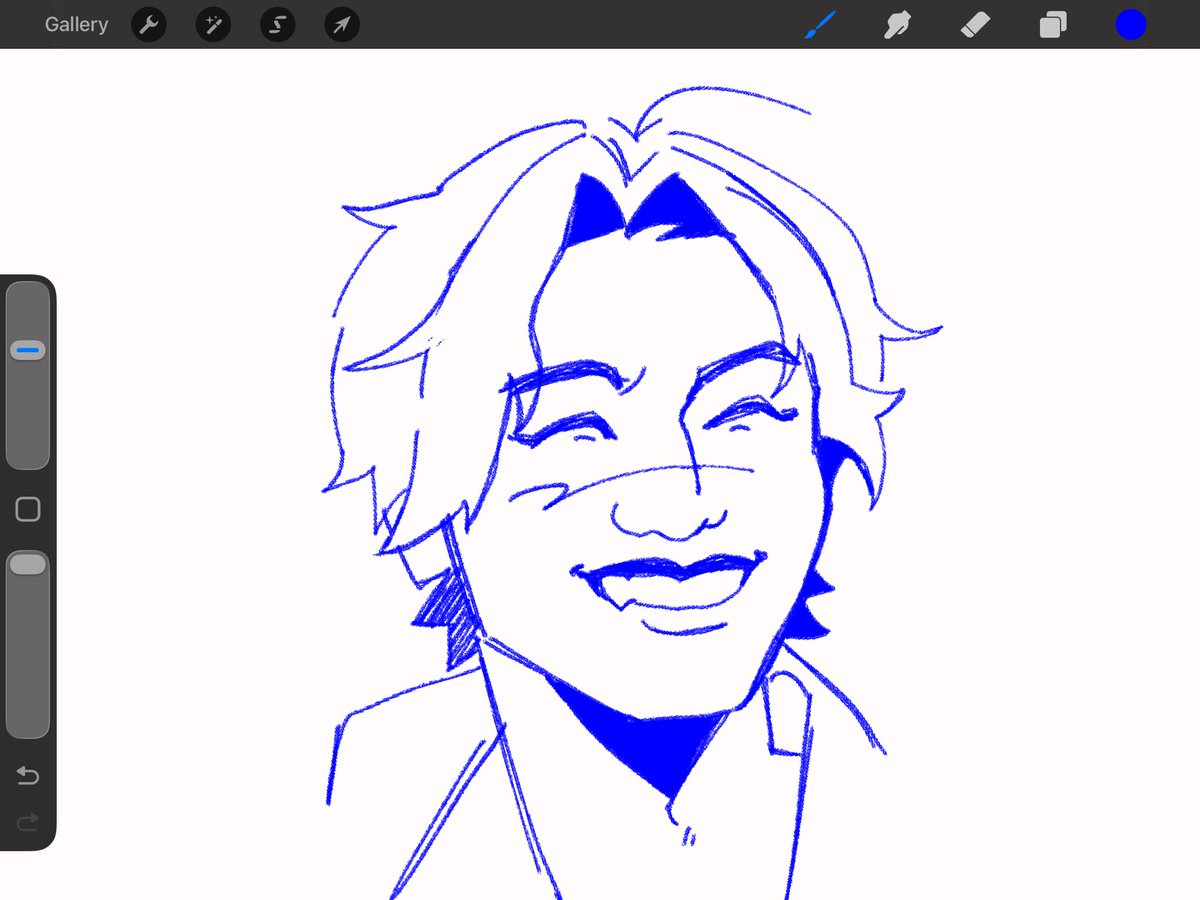Activate the Transform arrow tool

pyautogui.click(x=342, y=24)
